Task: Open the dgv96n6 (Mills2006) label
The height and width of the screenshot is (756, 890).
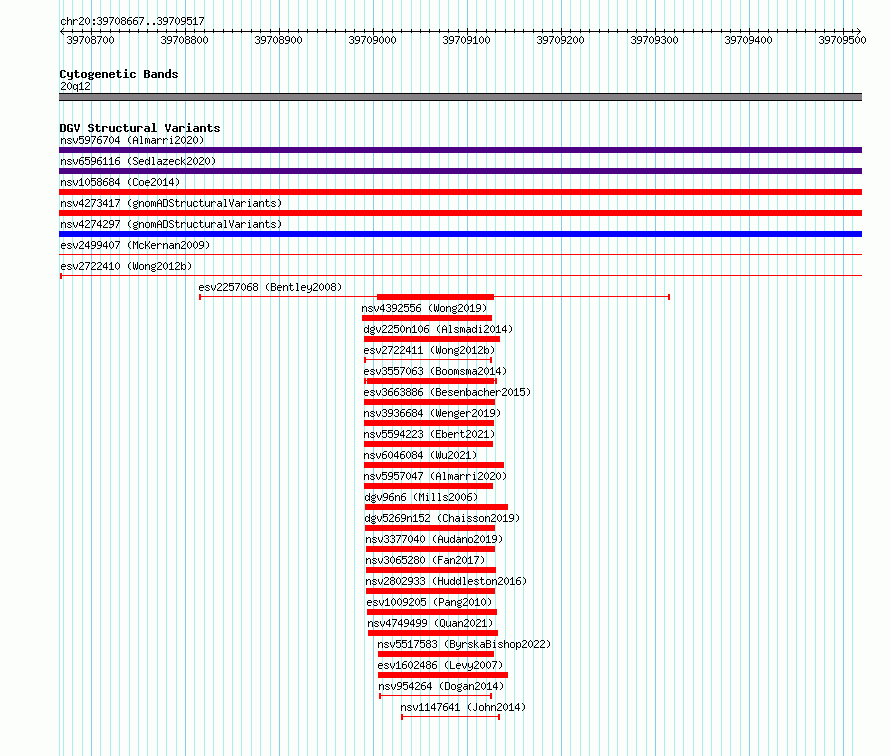Action: (421, 497)
